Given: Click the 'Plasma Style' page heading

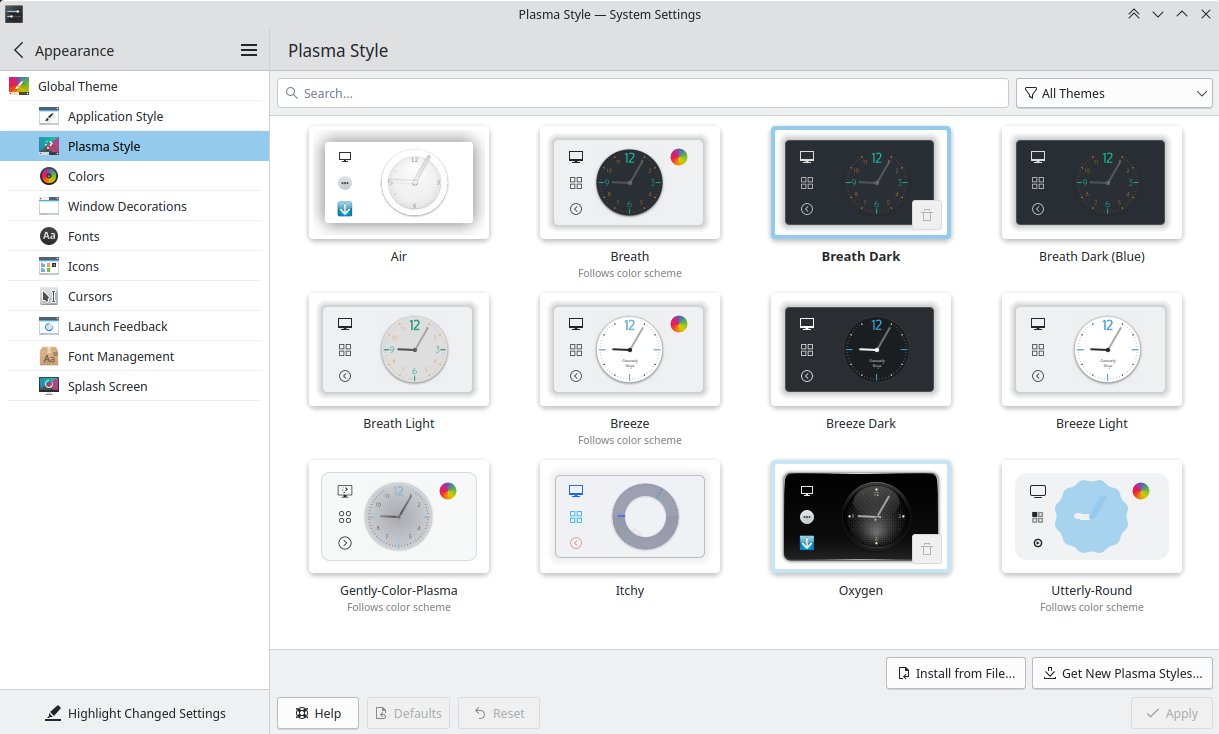Looking at the screenshot, I should point(338,50).
